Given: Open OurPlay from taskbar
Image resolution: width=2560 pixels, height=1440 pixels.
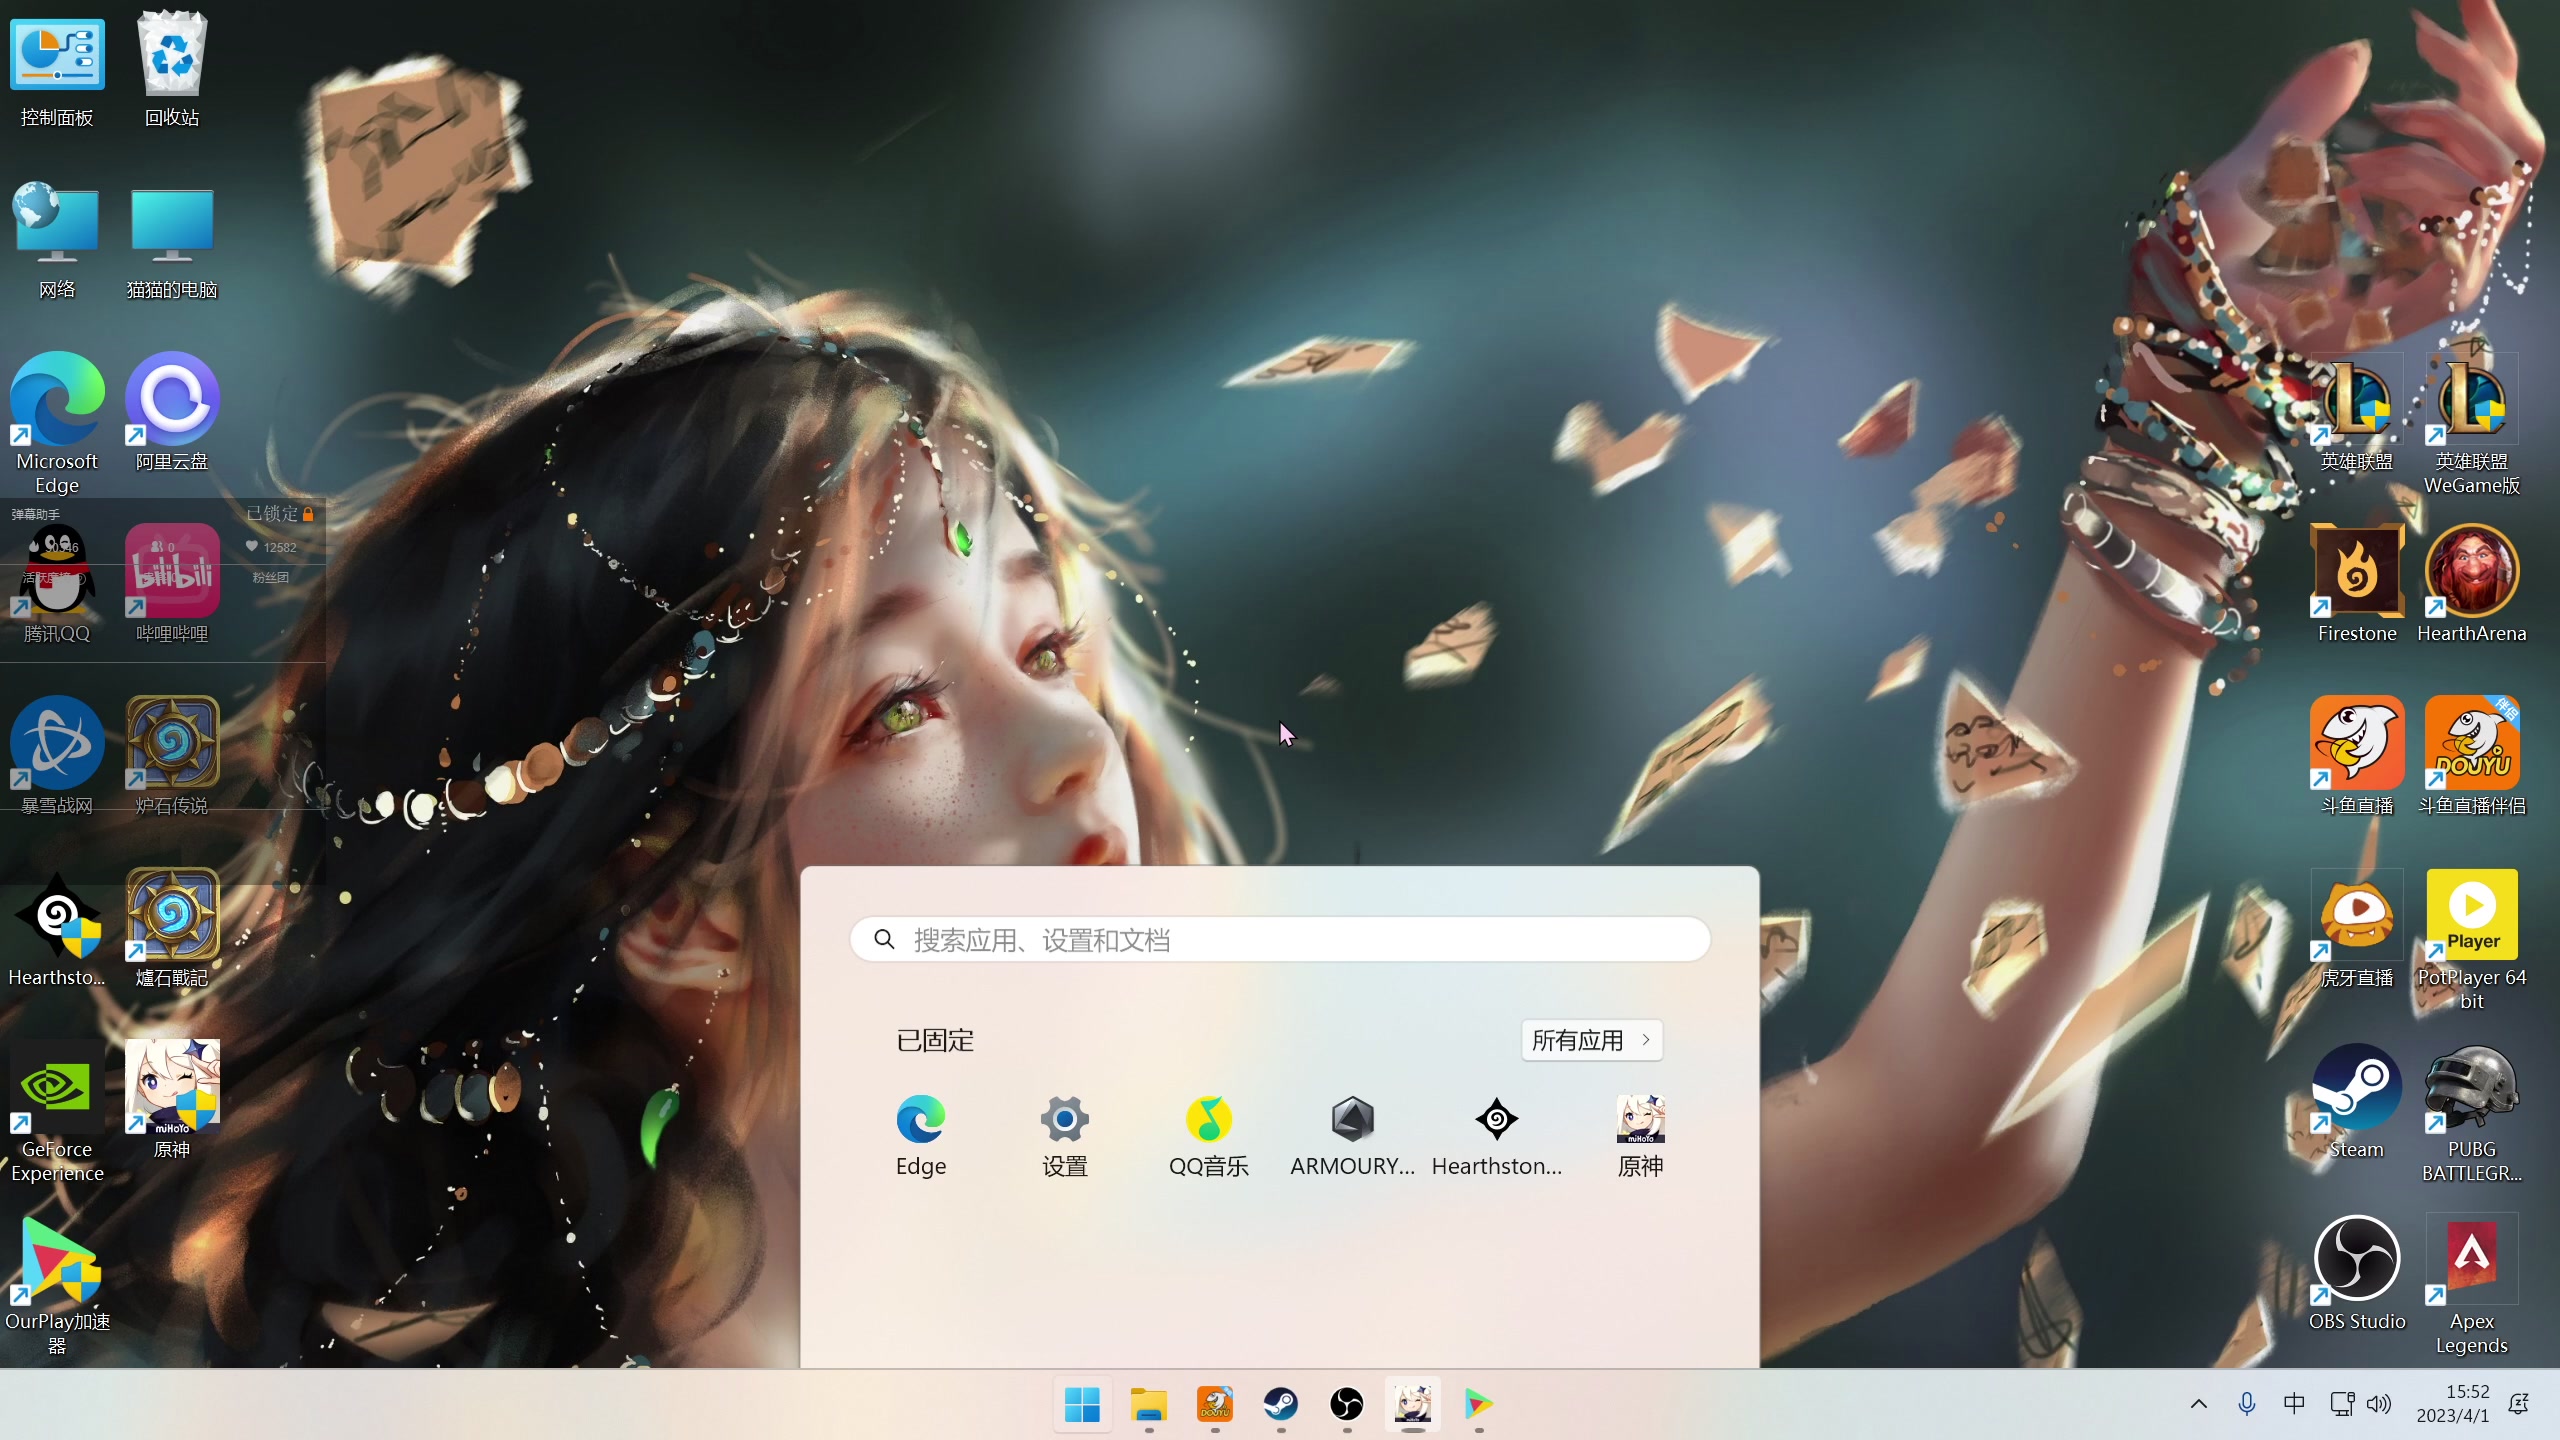Looking at the screenshot, I should 1479,1404.
